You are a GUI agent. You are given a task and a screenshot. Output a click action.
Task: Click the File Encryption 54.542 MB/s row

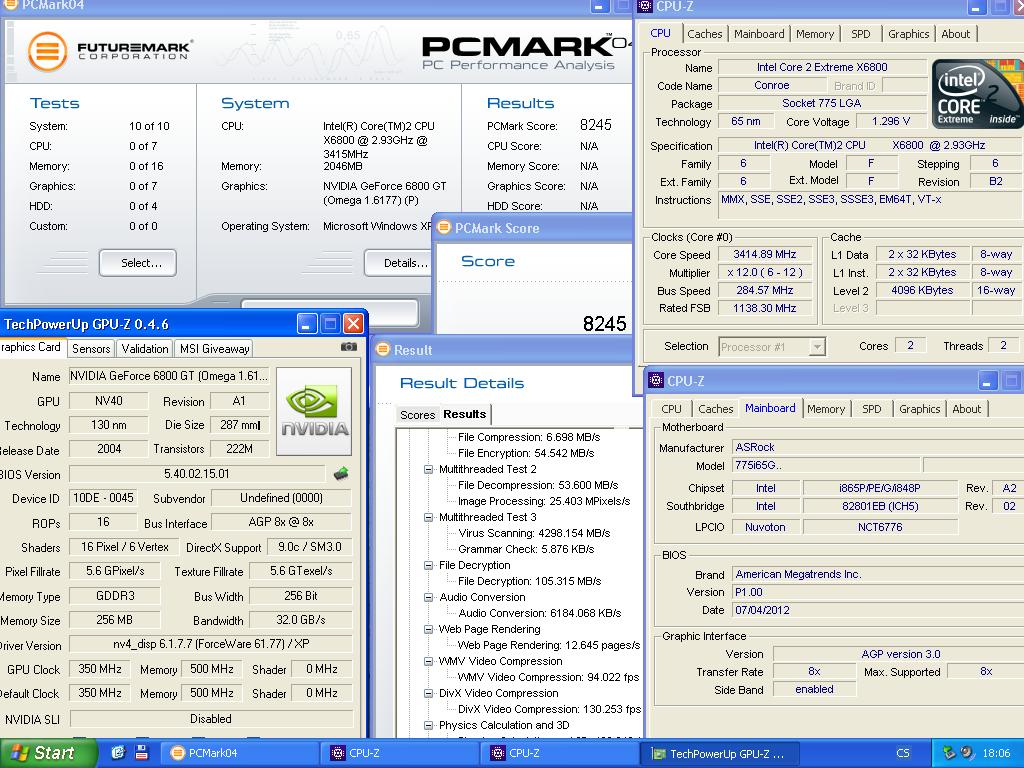[526, 453]
